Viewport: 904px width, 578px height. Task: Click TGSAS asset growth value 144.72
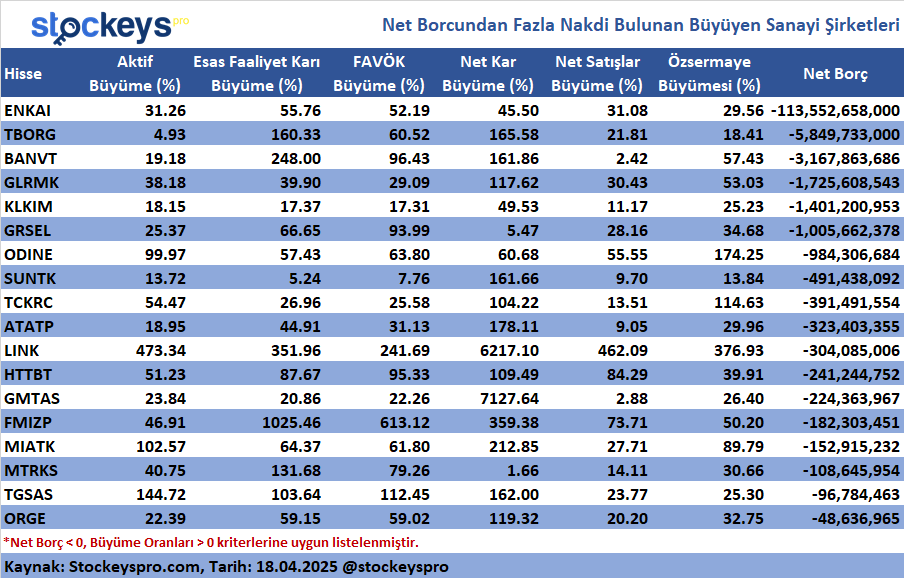click(161, 495)
